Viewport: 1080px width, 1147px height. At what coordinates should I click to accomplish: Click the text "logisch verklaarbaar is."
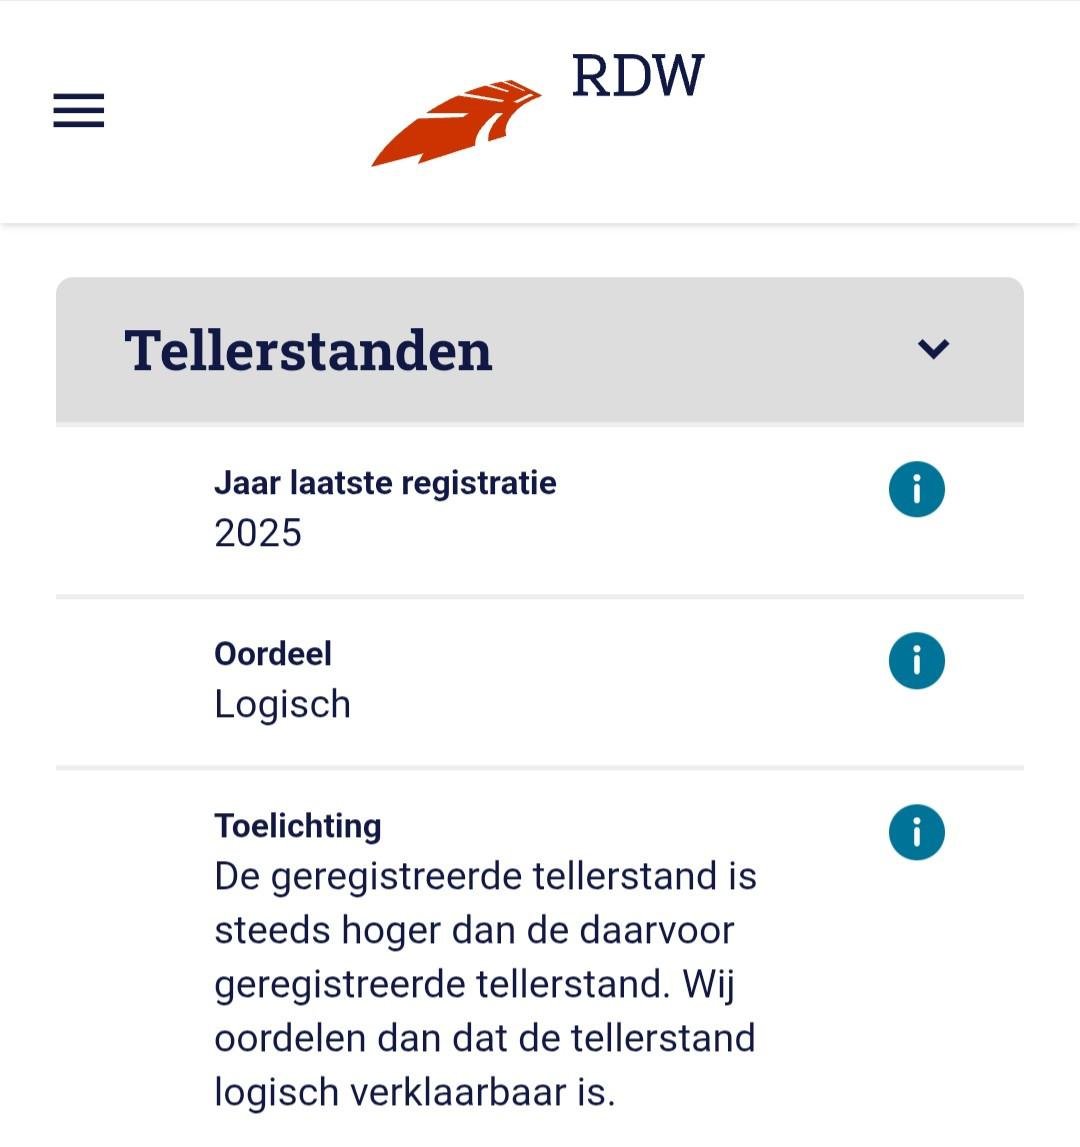(x=414, y=1092)
